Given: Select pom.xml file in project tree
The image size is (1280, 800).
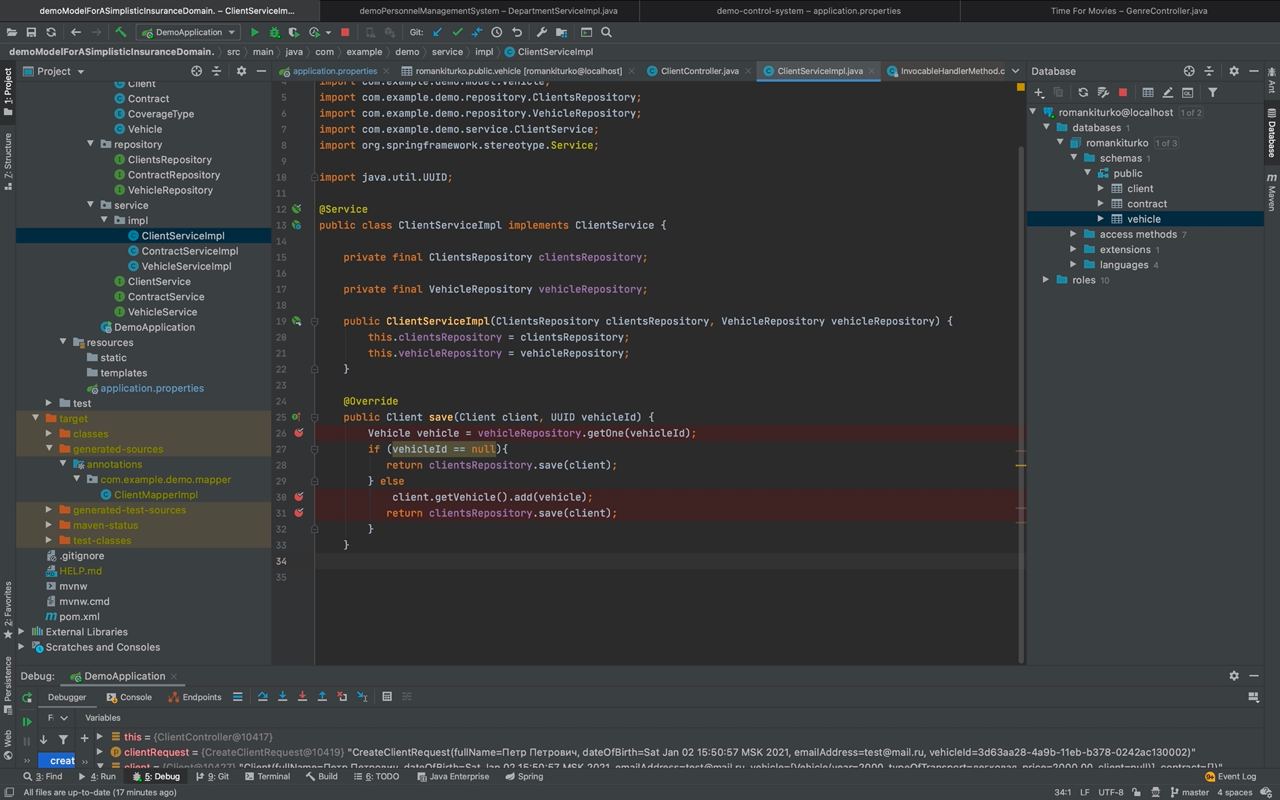Looking at the screenshot, I should click(x=72, y=617).
